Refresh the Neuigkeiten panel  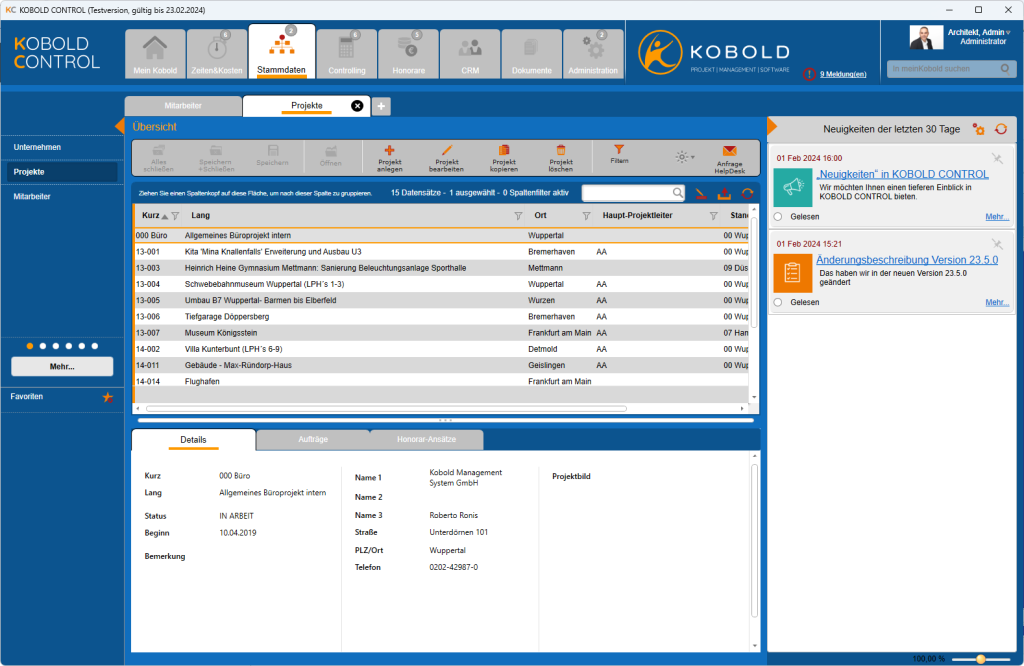1001,129
